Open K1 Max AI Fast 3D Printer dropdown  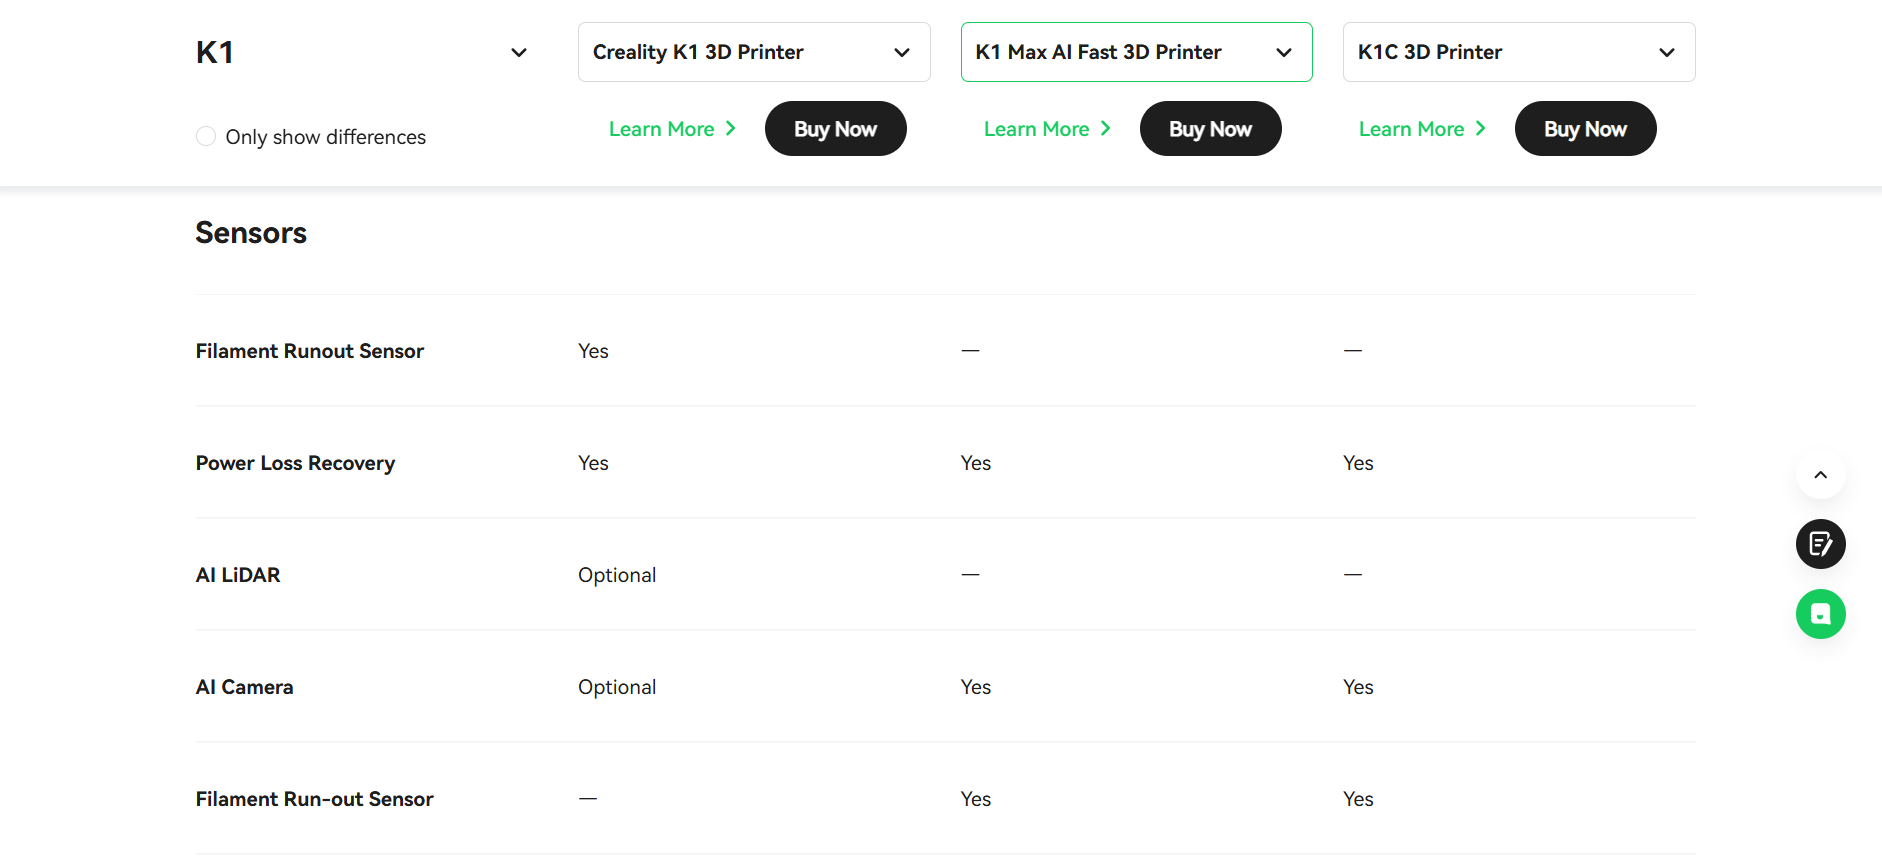1137,52
